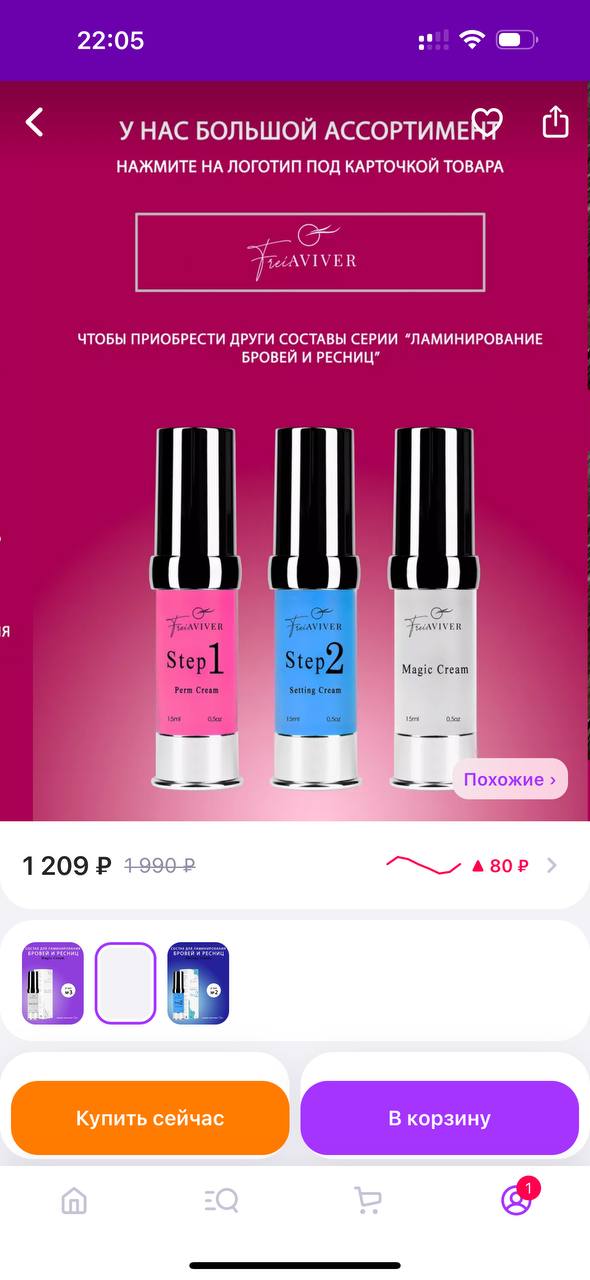Viewport: 590px width, 1280px height.
Task: Open the catalog search tab icon
Action: (x=221, y=1200)
